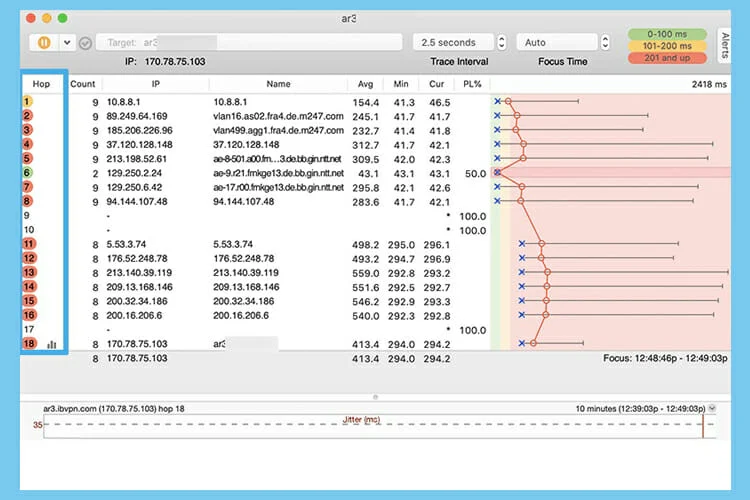Image resolution: width=750 pixels, height=500 pixels.
Task: Select hop 16 red badge
Action: (29, 315)
